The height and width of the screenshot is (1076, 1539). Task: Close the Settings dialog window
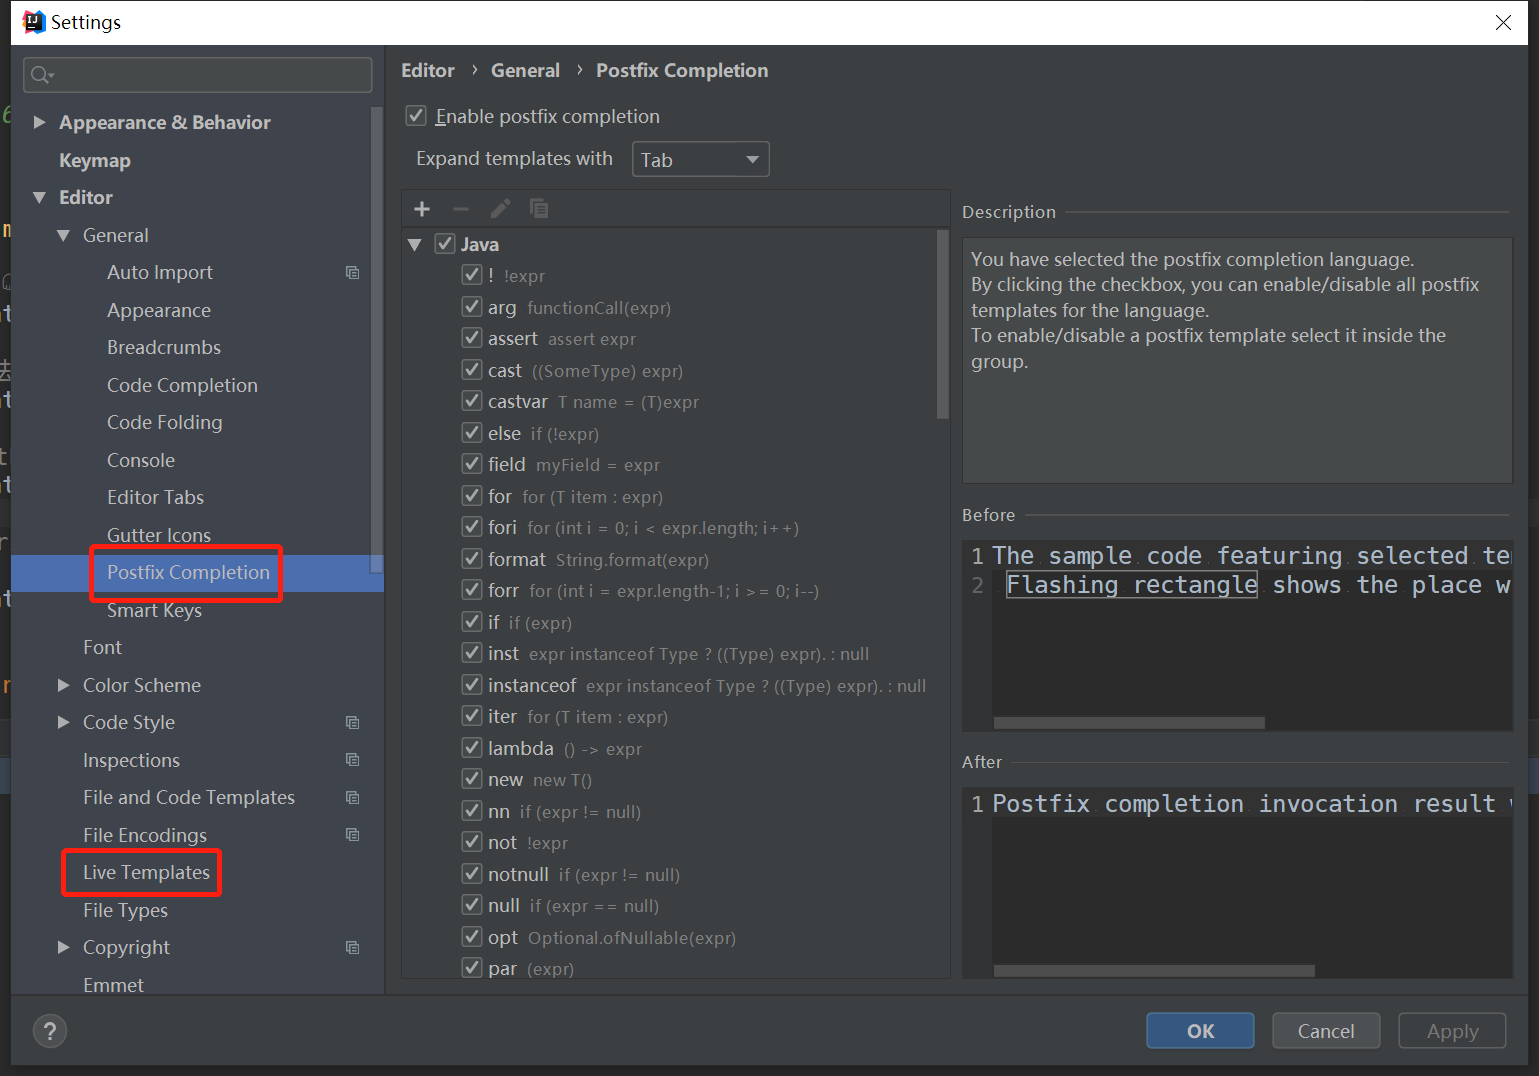tap(1503, 22)
